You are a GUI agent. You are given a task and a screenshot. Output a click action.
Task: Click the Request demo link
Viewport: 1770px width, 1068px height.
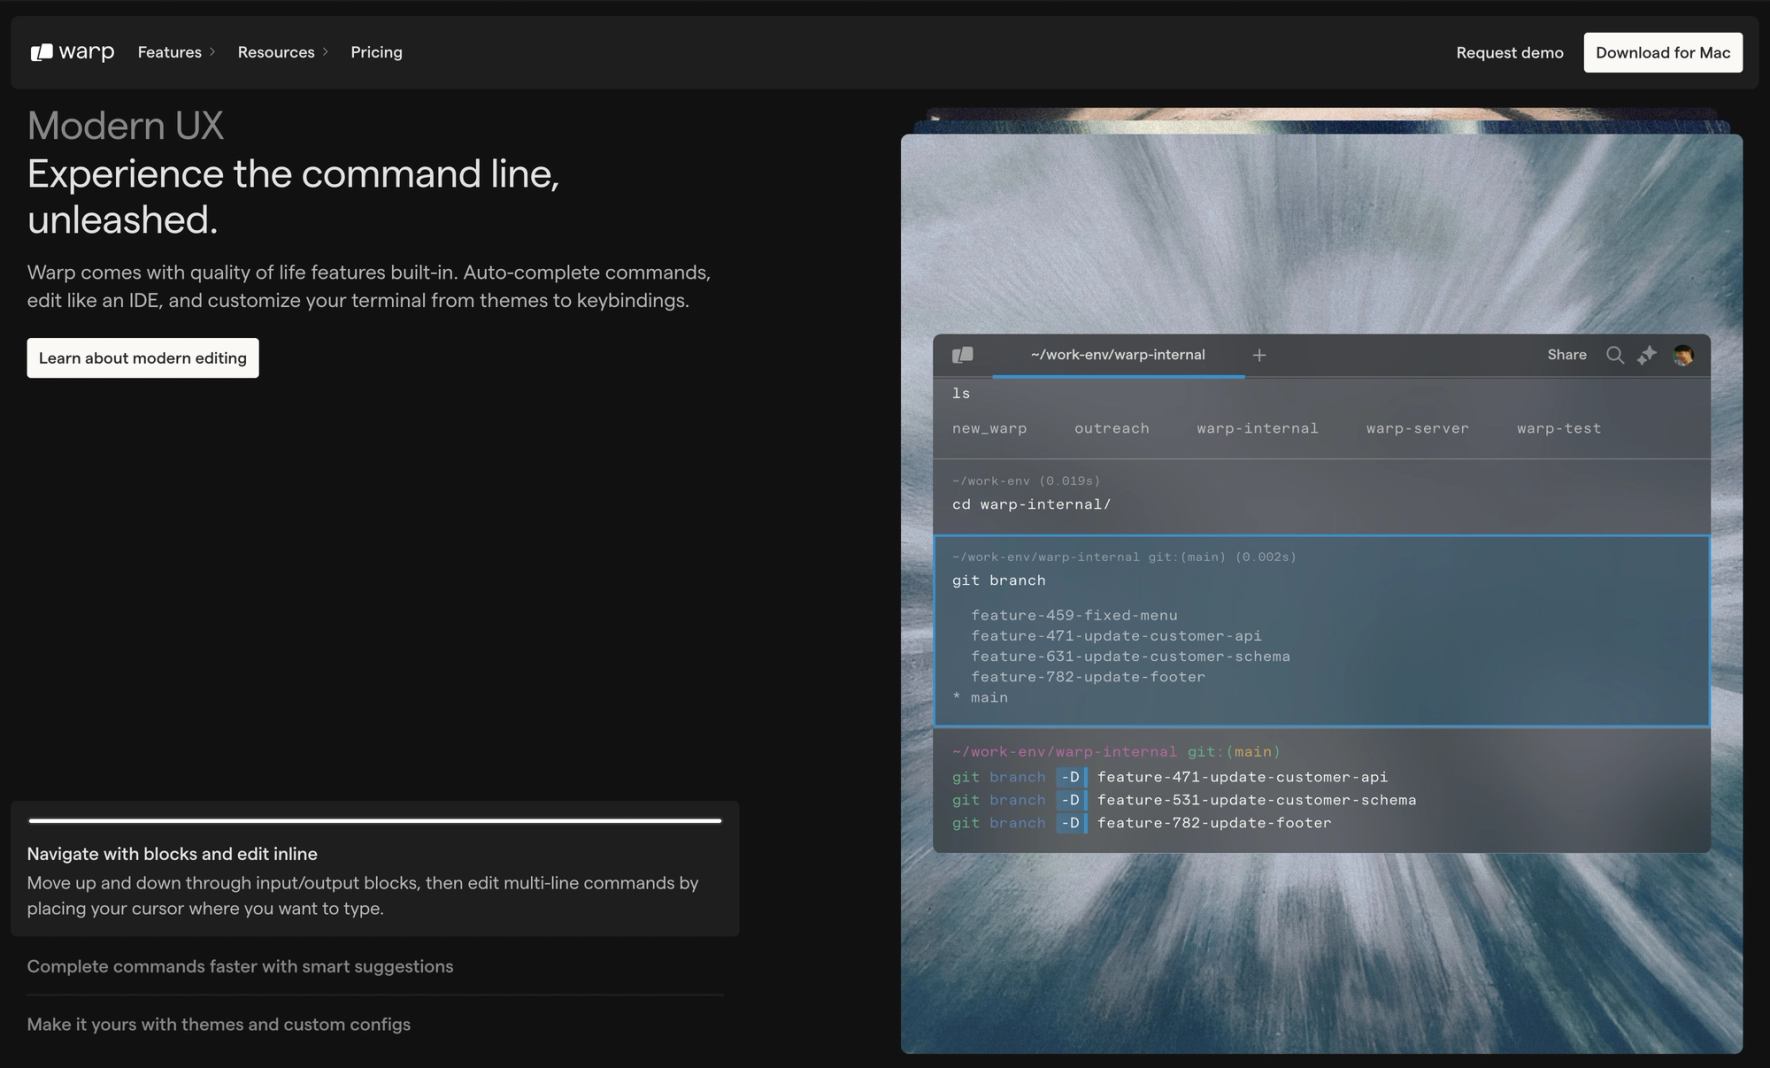coord(1509,53)
